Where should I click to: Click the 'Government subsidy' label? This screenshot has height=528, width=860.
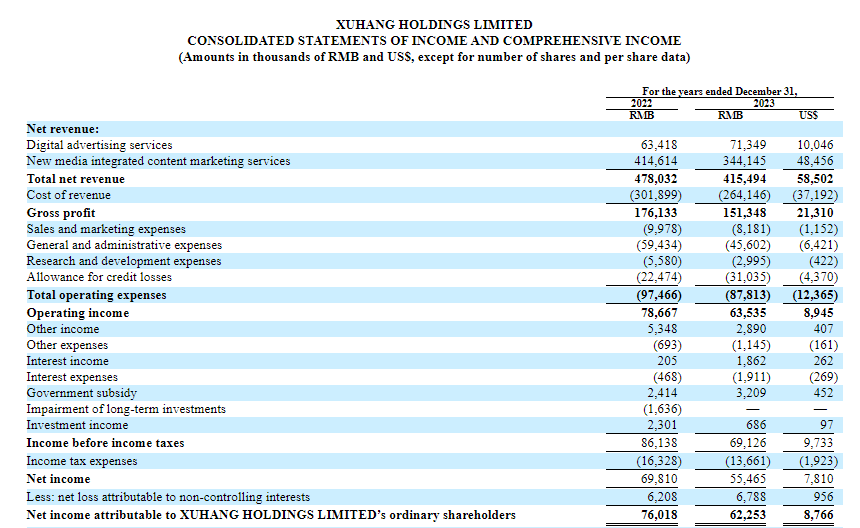pos(81,393)
